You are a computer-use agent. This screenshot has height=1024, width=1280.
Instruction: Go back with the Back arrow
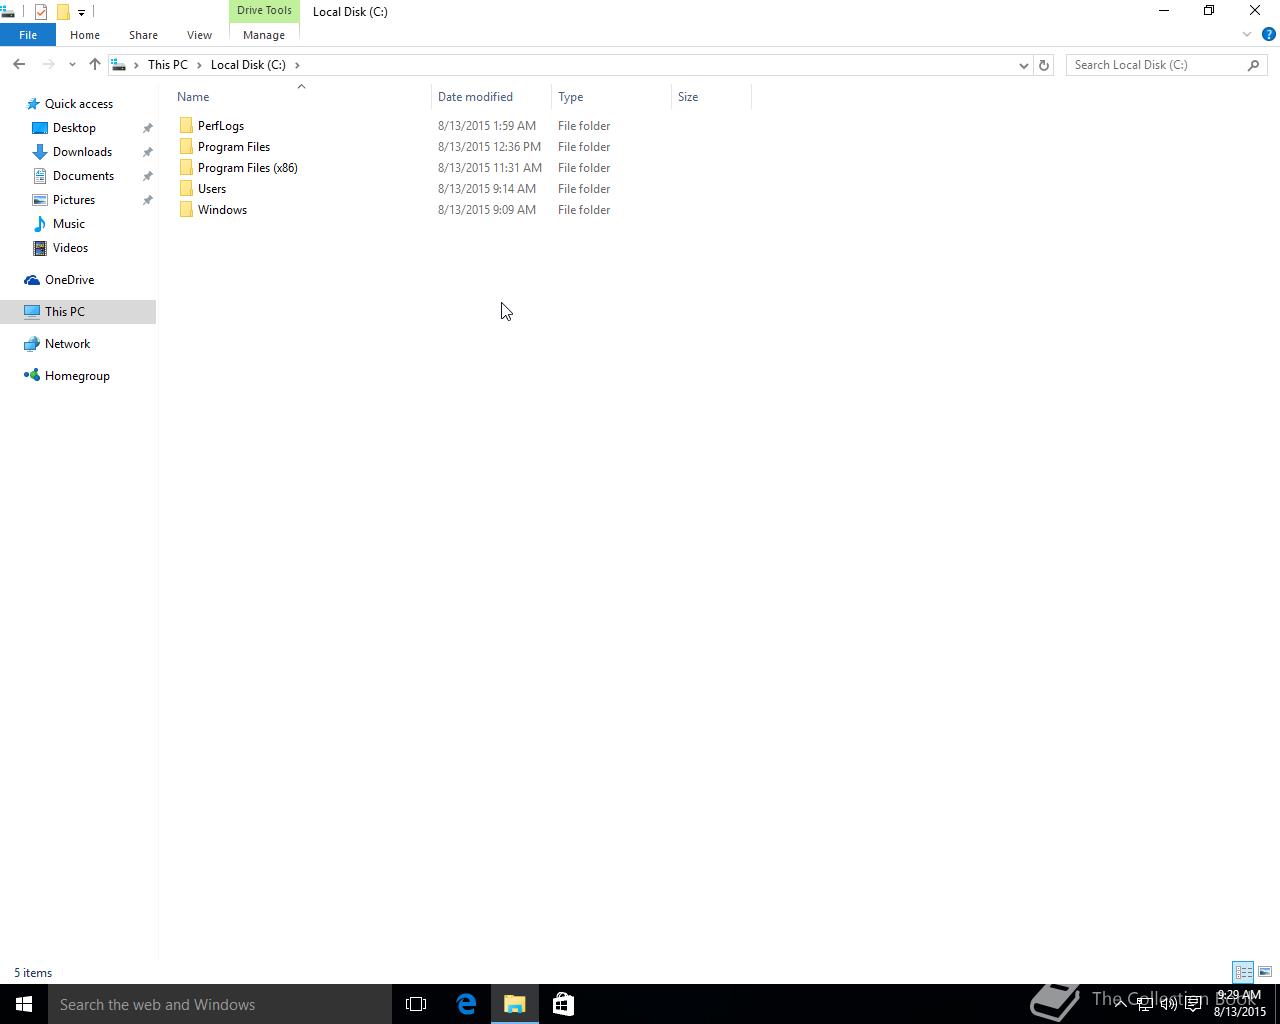click(19, 65)
